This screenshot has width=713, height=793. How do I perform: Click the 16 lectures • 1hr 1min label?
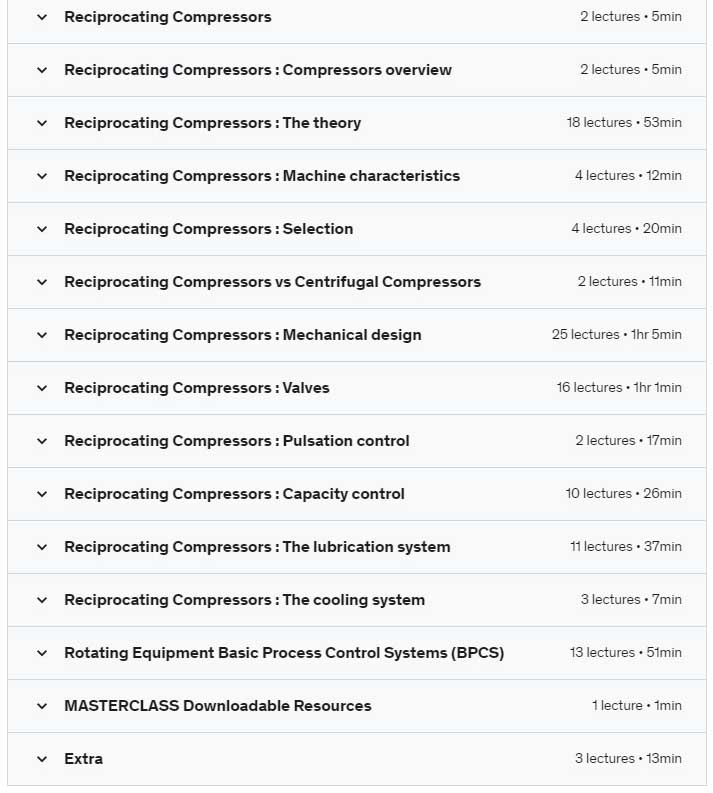point(619,388)
